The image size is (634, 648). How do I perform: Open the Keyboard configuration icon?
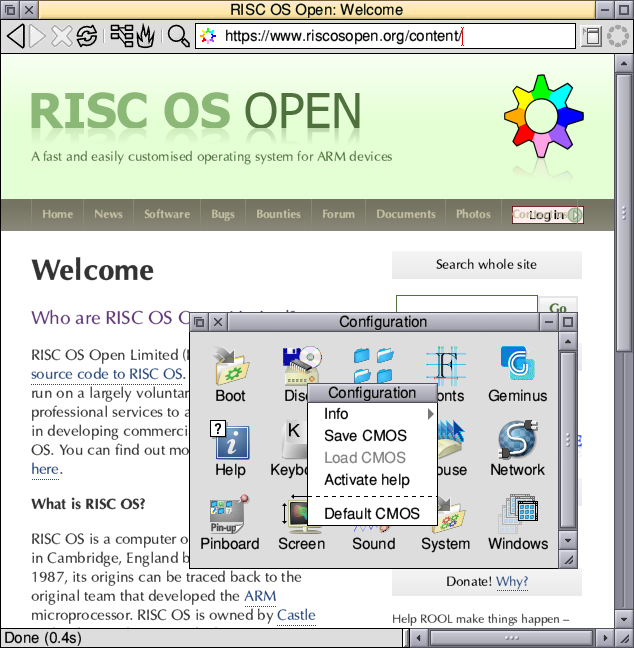point(289,448)
